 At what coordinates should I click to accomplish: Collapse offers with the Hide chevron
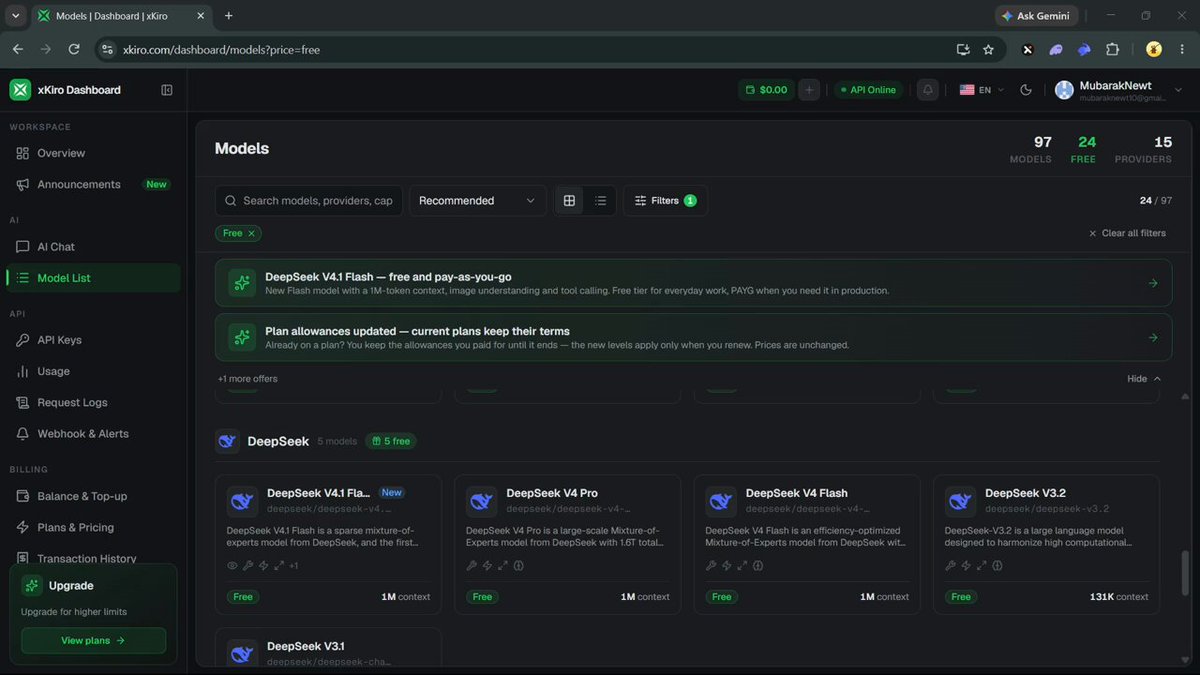coord(1144,379)
